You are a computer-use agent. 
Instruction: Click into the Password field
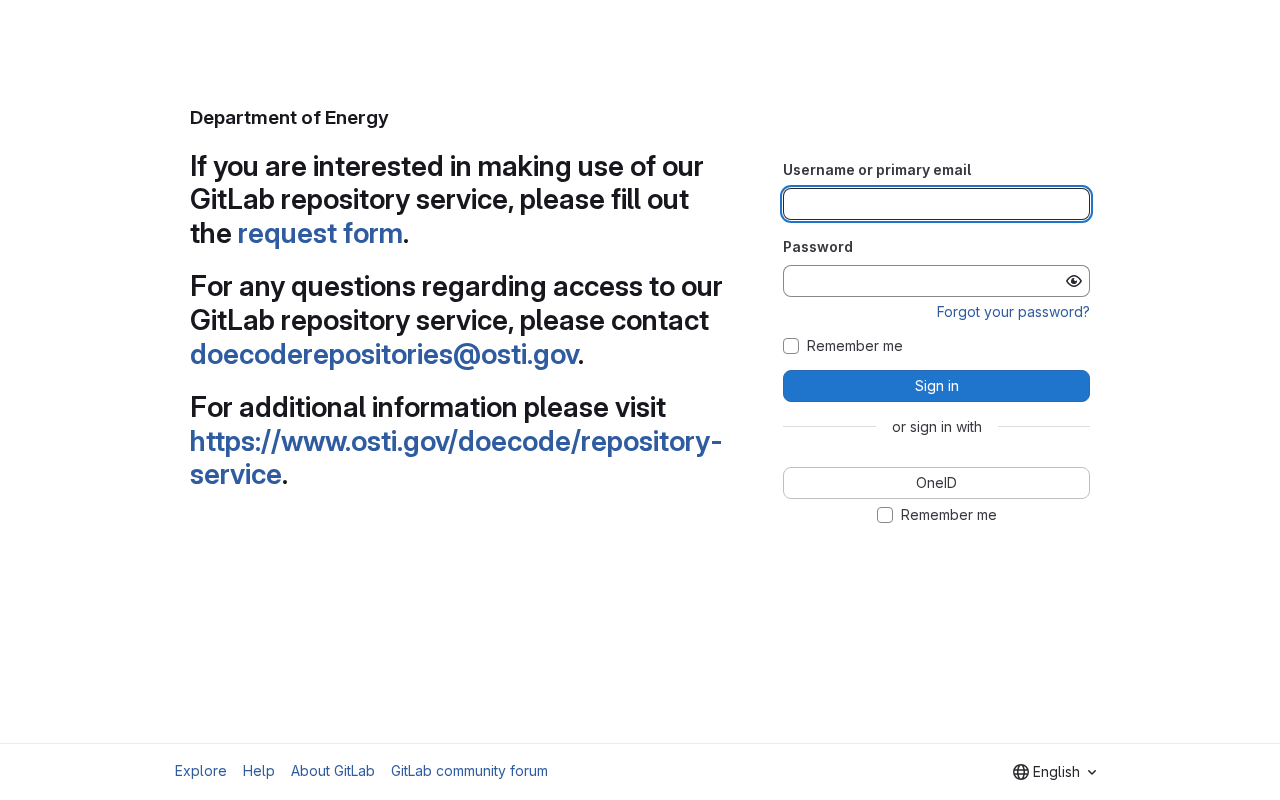pos(922,281)
